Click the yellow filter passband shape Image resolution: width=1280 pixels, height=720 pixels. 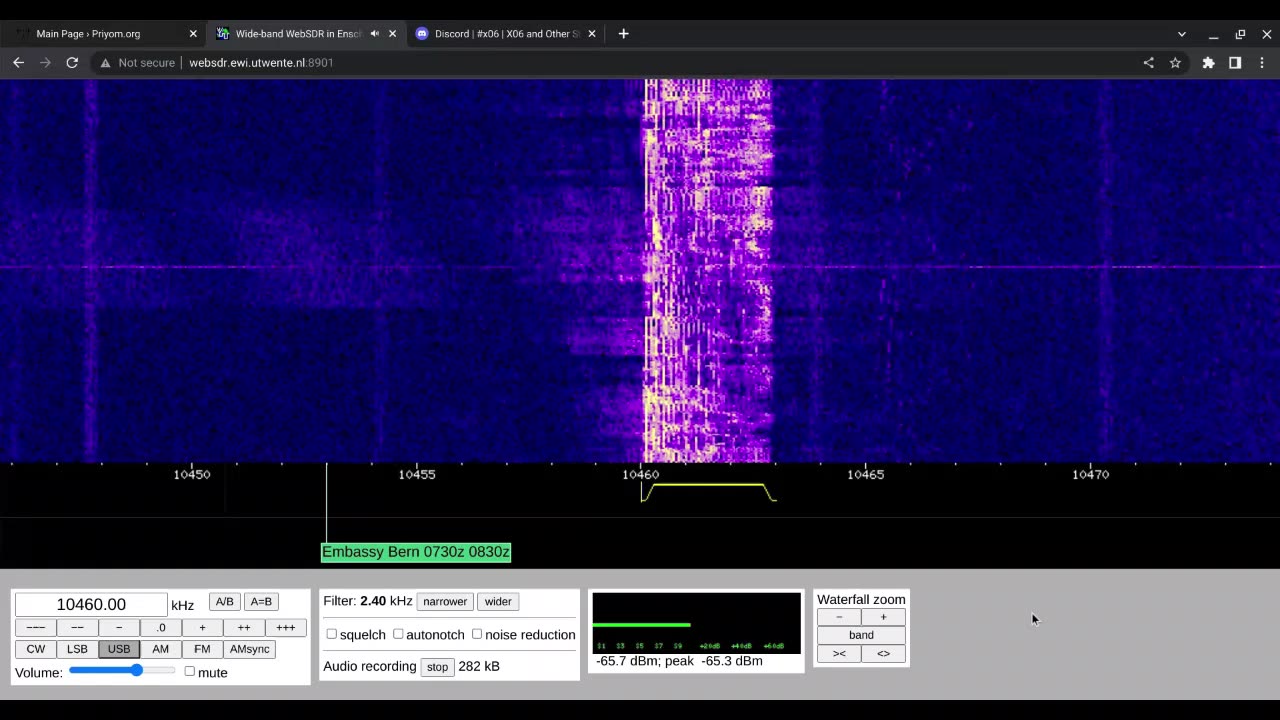708,491
